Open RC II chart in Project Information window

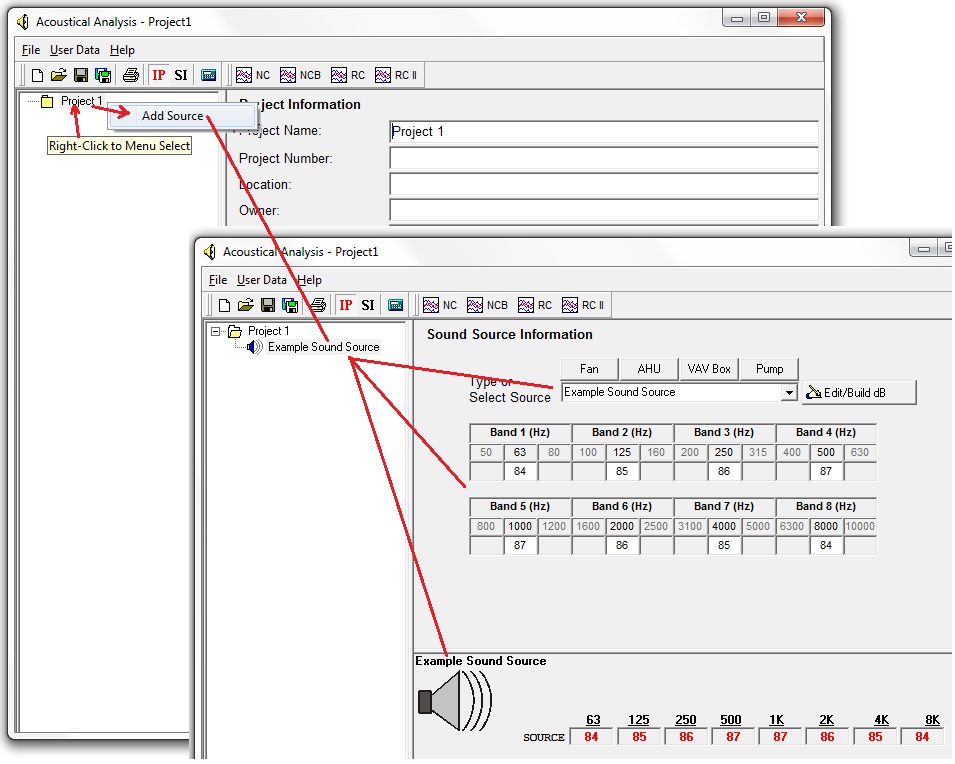point(396,76)
